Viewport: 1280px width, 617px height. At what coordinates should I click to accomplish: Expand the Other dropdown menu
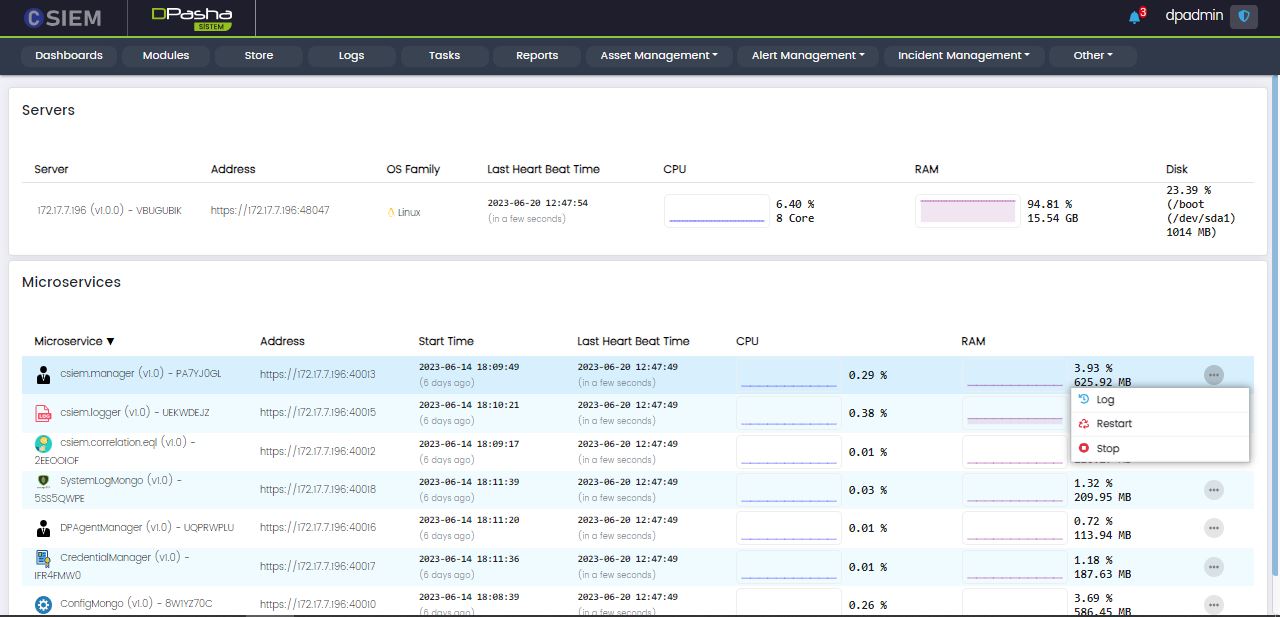(1092, 56)
